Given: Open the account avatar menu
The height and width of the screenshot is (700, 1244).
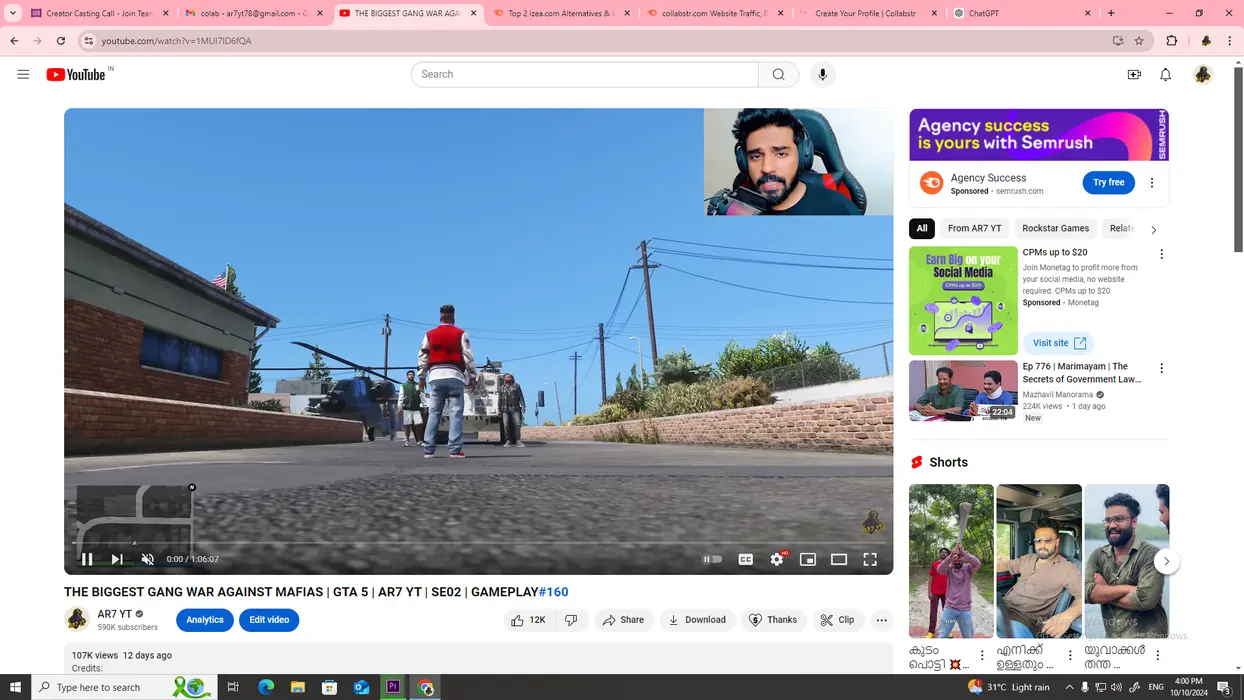Looking at the screenshot, I should coord(1202,75).
